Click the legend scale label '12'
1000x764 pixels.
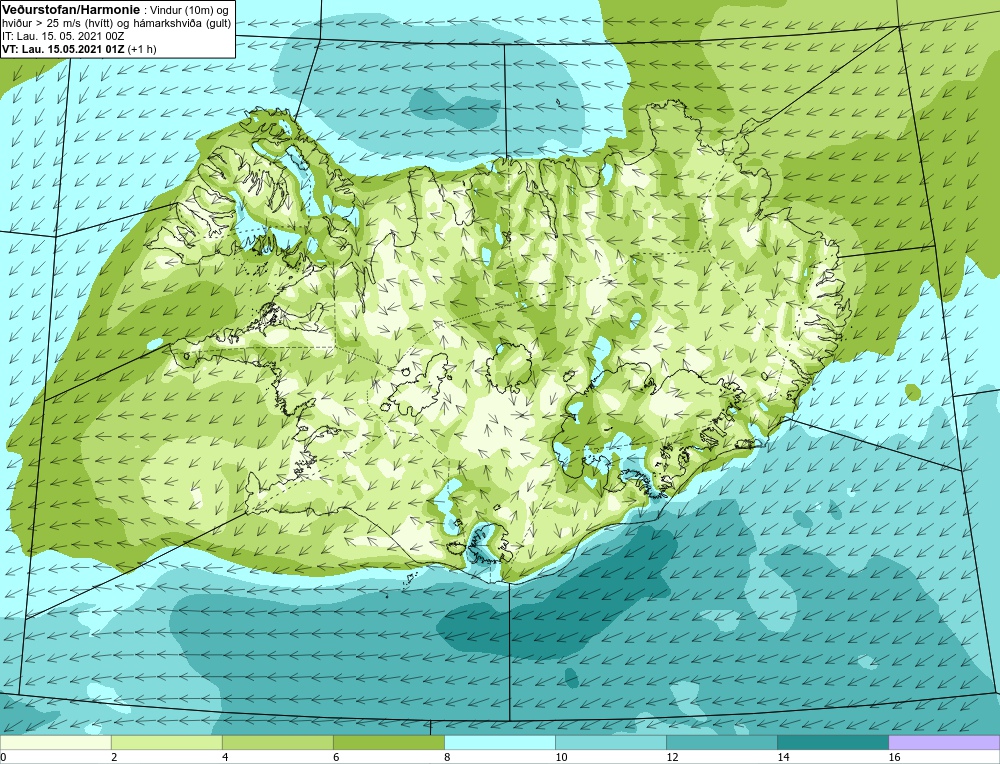pyautogui.click(x=672, y=757)
